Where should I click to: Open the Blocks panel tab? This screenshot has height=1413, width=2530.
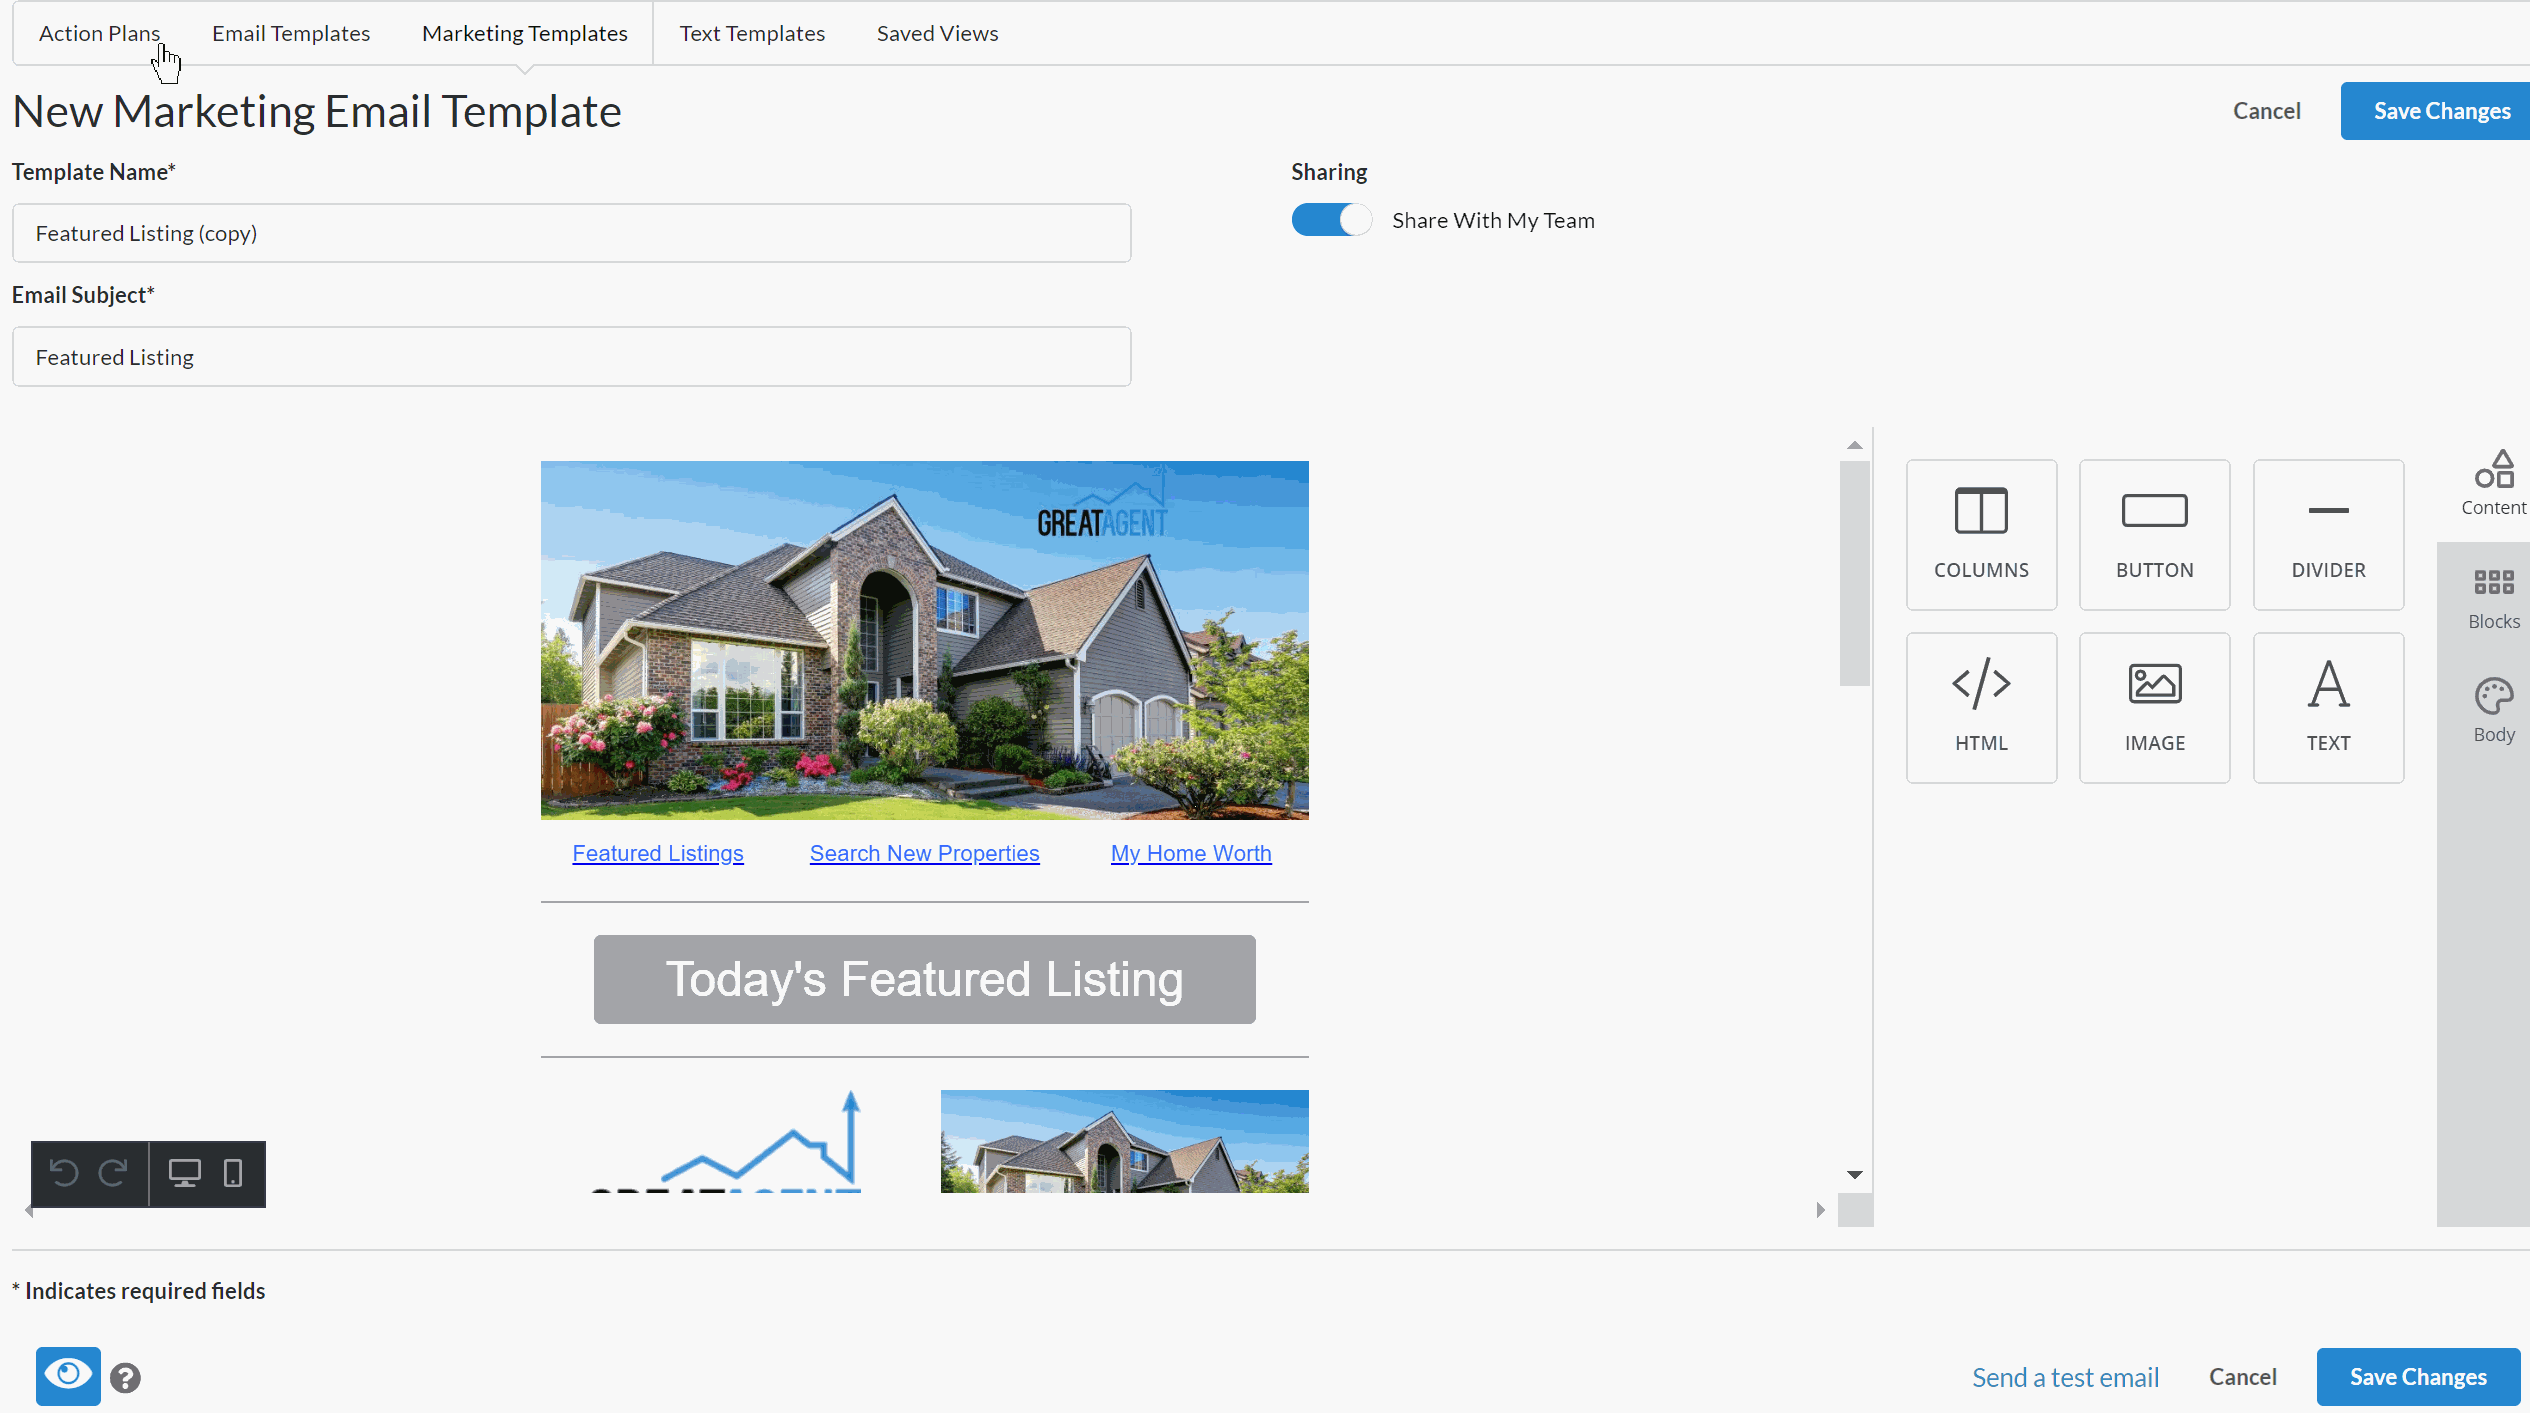[2492, 598]
